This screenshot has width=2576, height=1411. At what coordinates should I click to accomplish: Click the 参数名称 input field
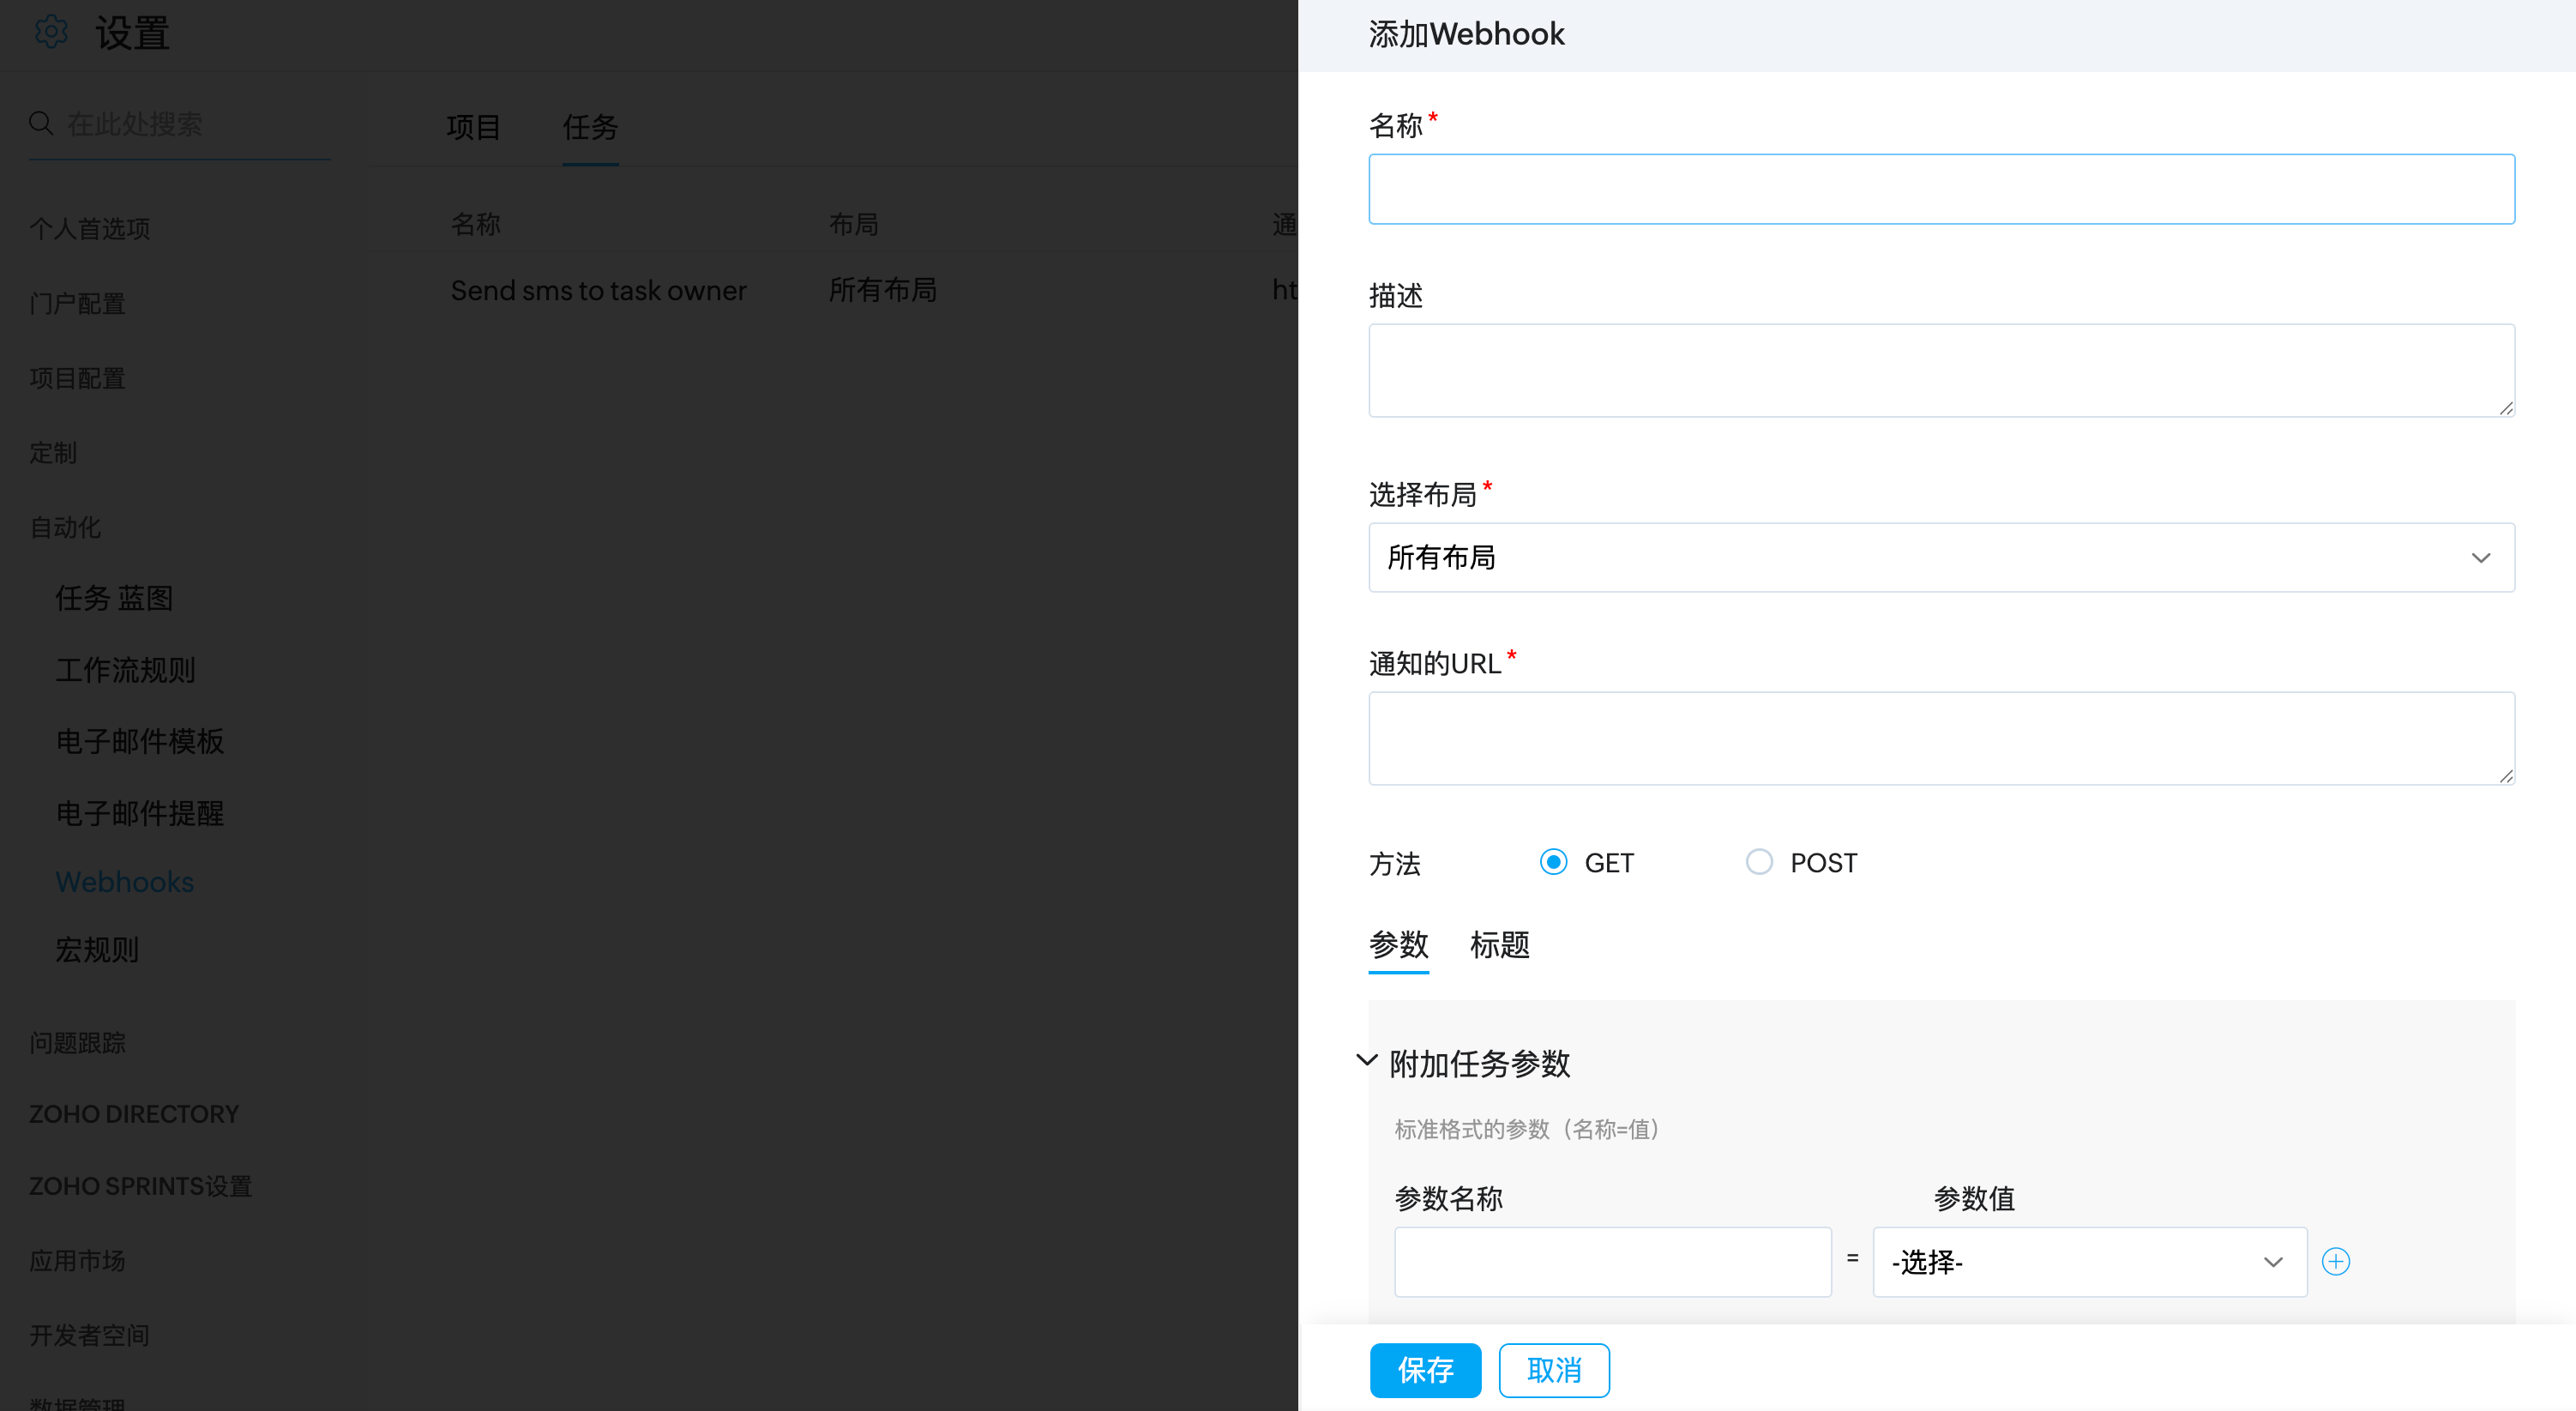(1612, 1262)
